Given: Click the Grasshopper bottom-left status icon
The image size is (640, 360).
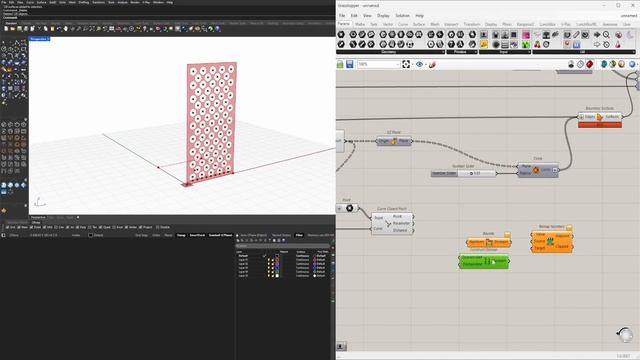Looking at the screenshot, I should [x=341, y=347].
